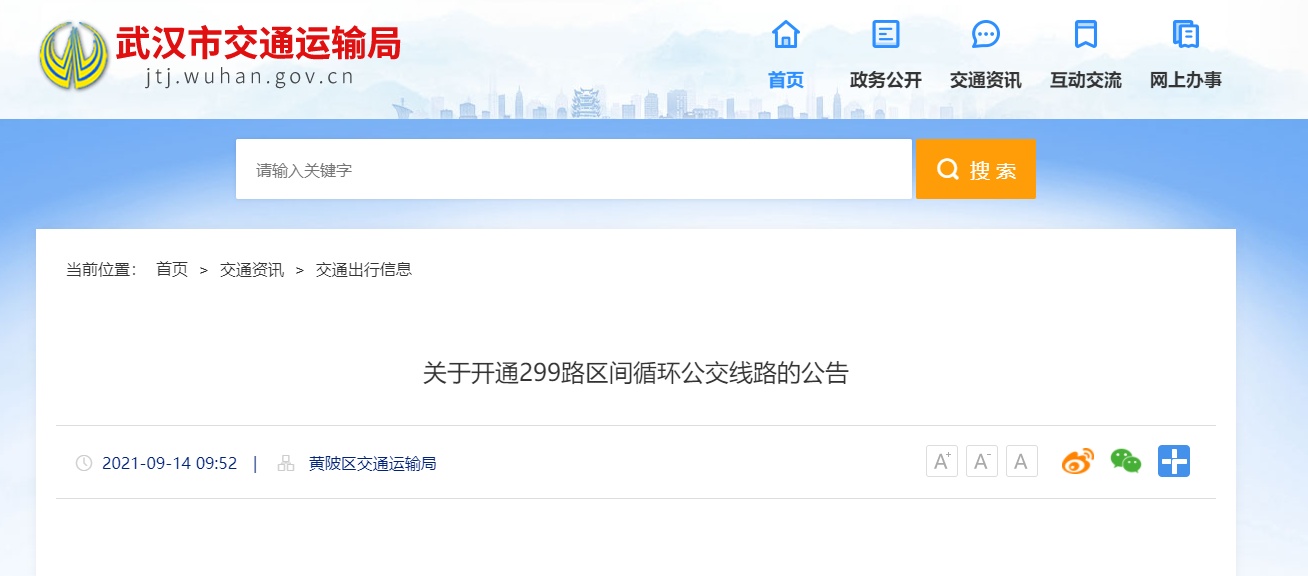This screenshot has height=576, width=1308.
Task: Open the 政务公开 document icon
Action: 886,34
